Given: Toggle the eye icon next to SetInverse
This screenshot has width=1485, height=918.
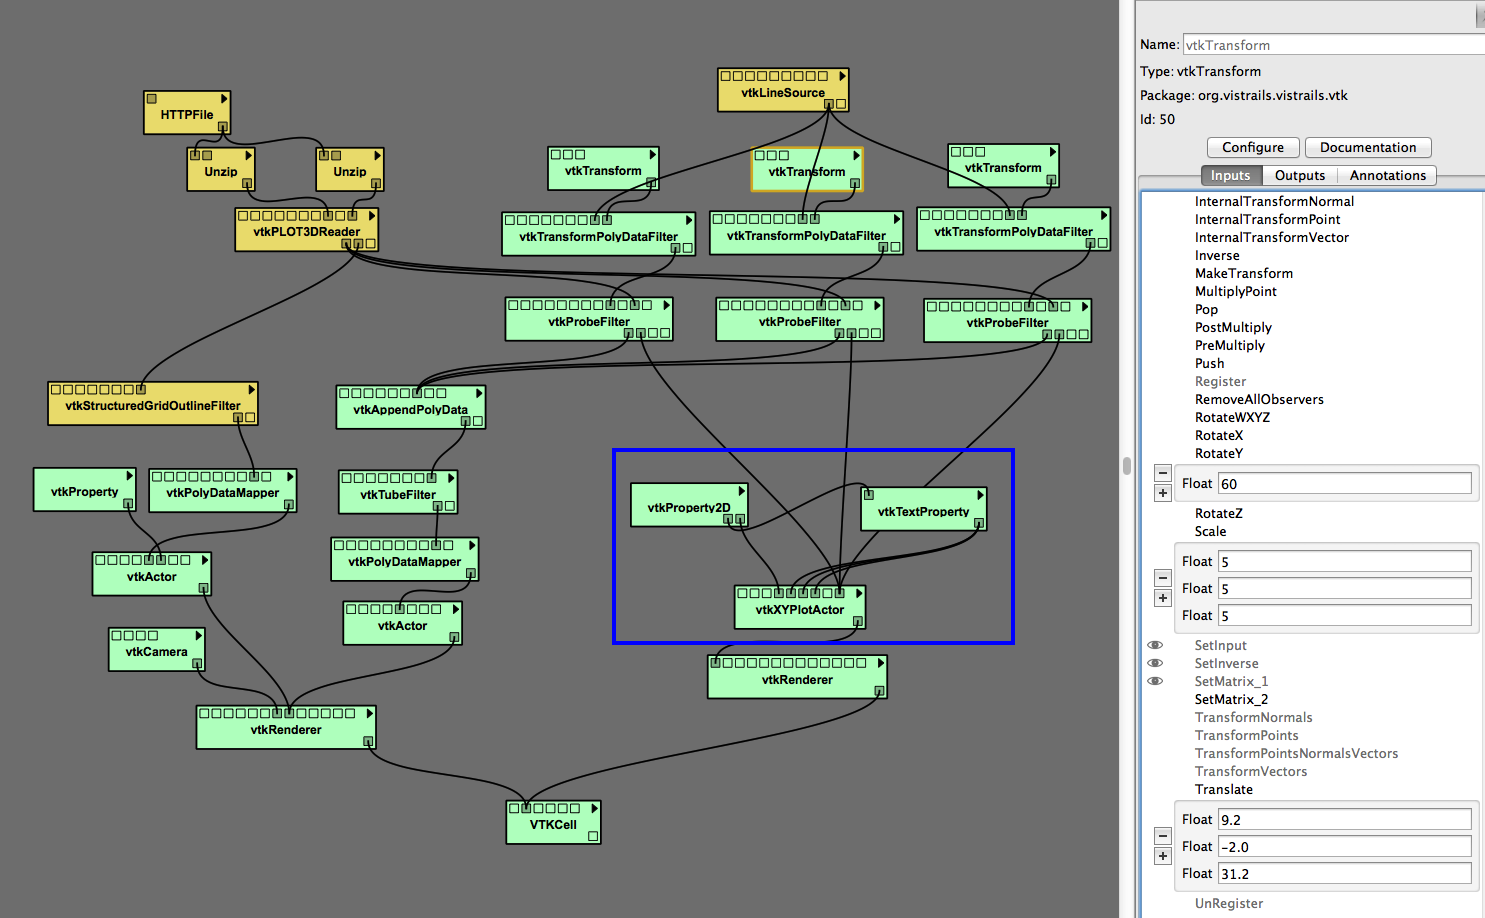Looking at the screenshot, I should coord(1155,663).
